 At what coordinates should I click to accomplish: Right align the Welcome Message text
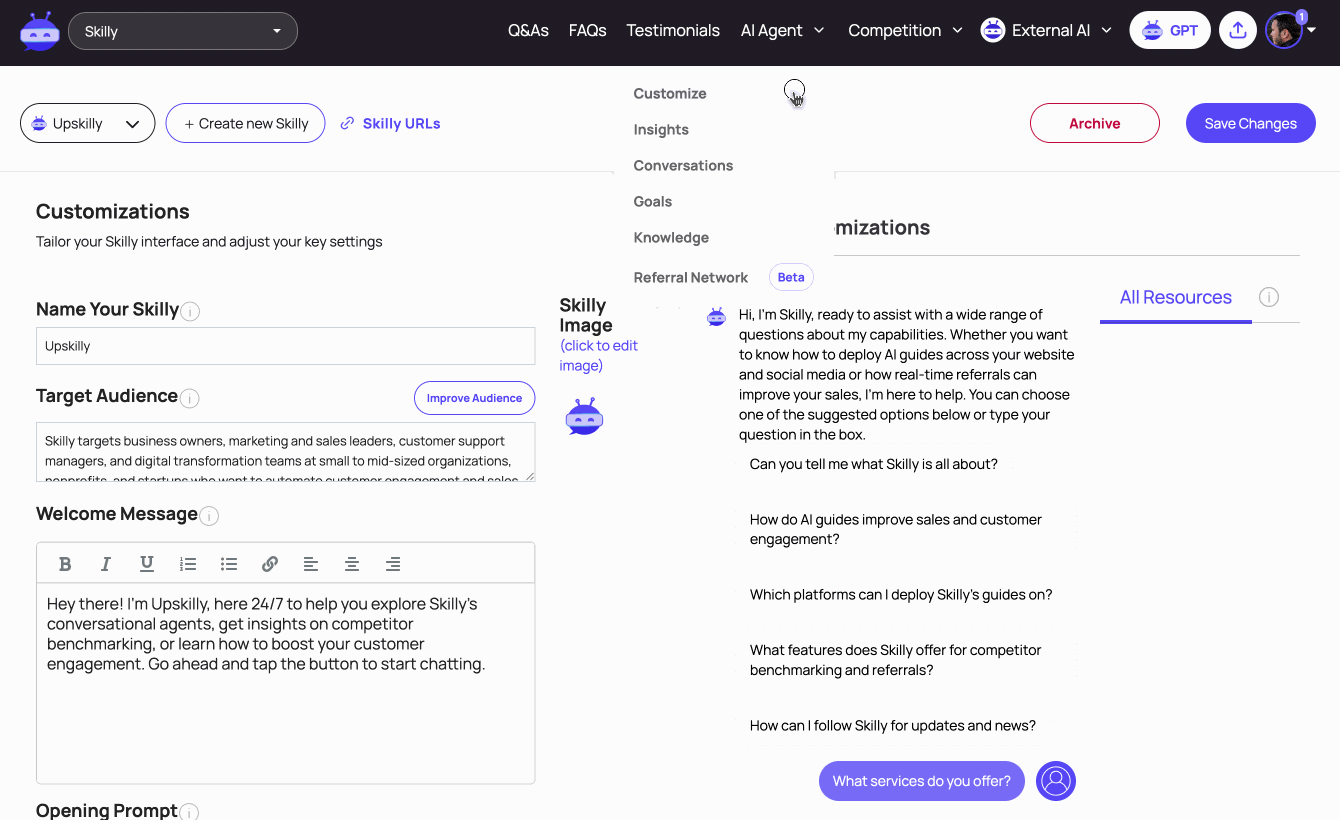coord(393,564)
